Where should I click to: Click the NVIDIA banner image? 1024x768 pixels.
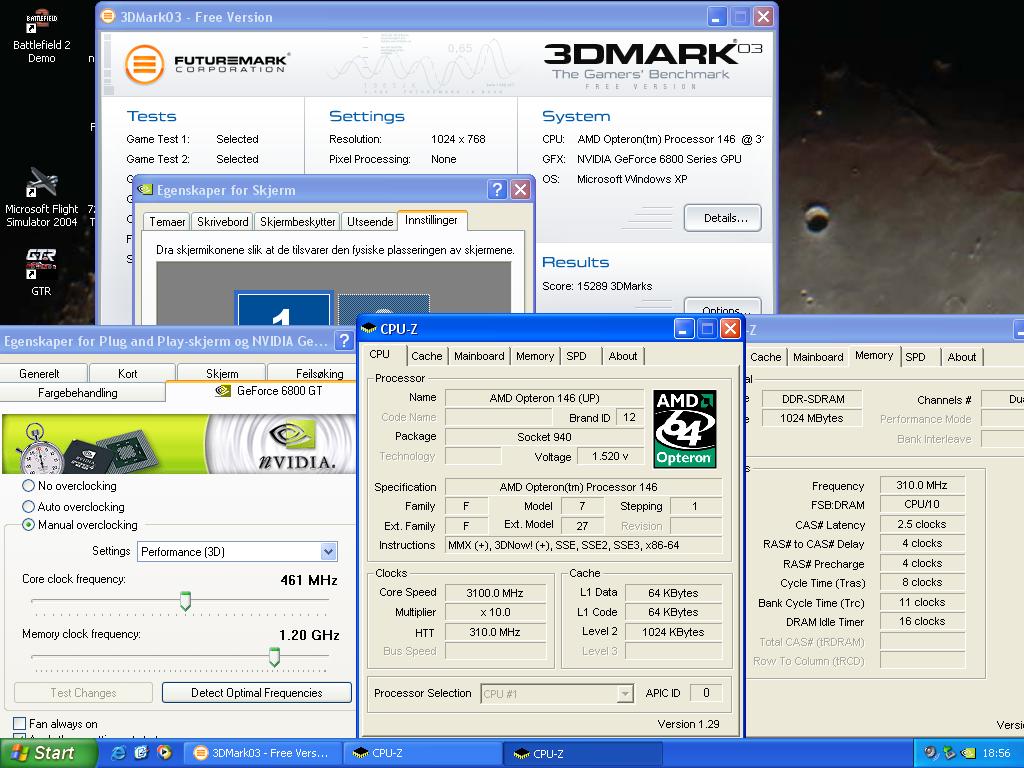179,443
